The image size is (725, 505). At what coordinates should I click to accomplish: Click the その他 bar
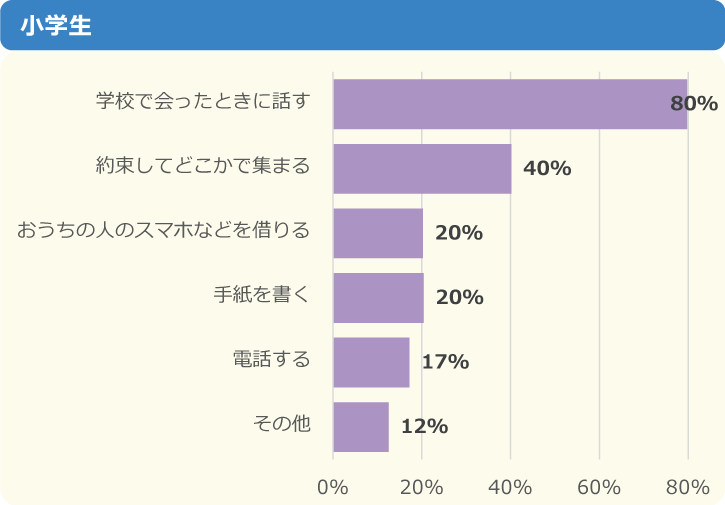360,426
